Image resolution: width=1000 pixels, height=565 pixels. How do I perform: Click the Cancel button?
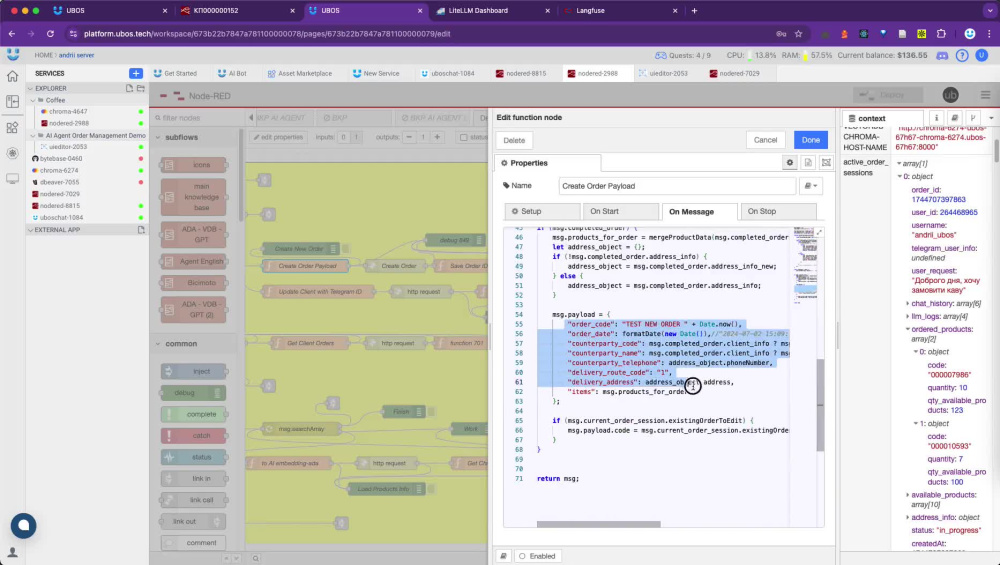(x=765, y=140)
